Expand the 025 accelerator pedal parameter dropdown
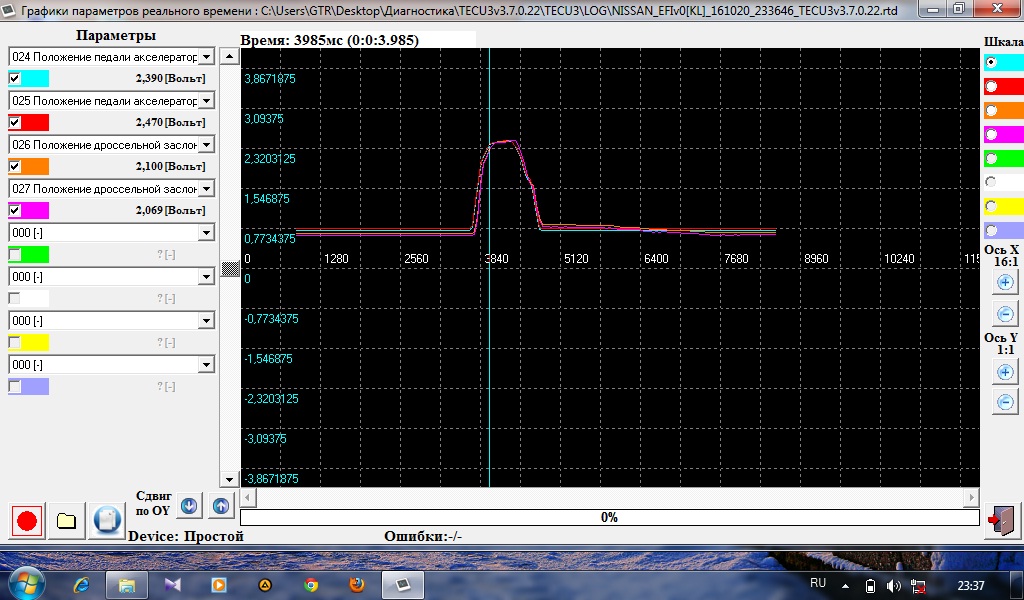The image size is (1024, 600). point(206,101)
